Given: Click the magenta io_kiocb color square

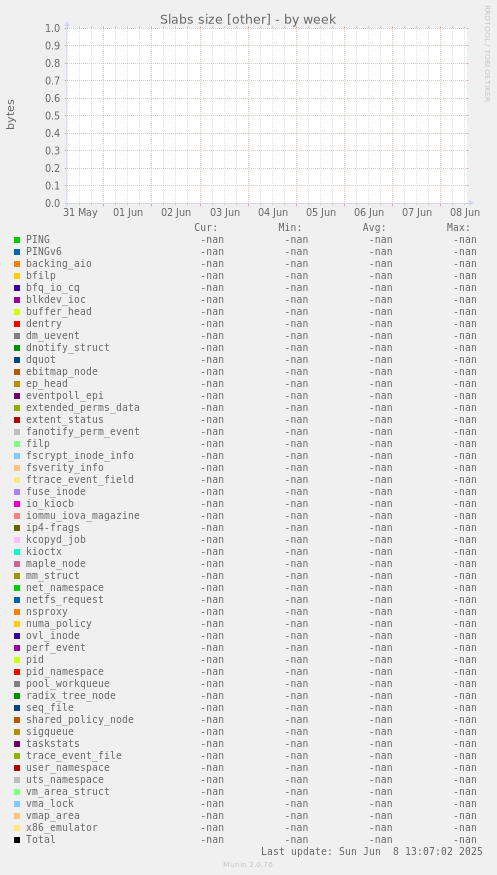Looking at the screenshot, I should click(x=17, y=504).
